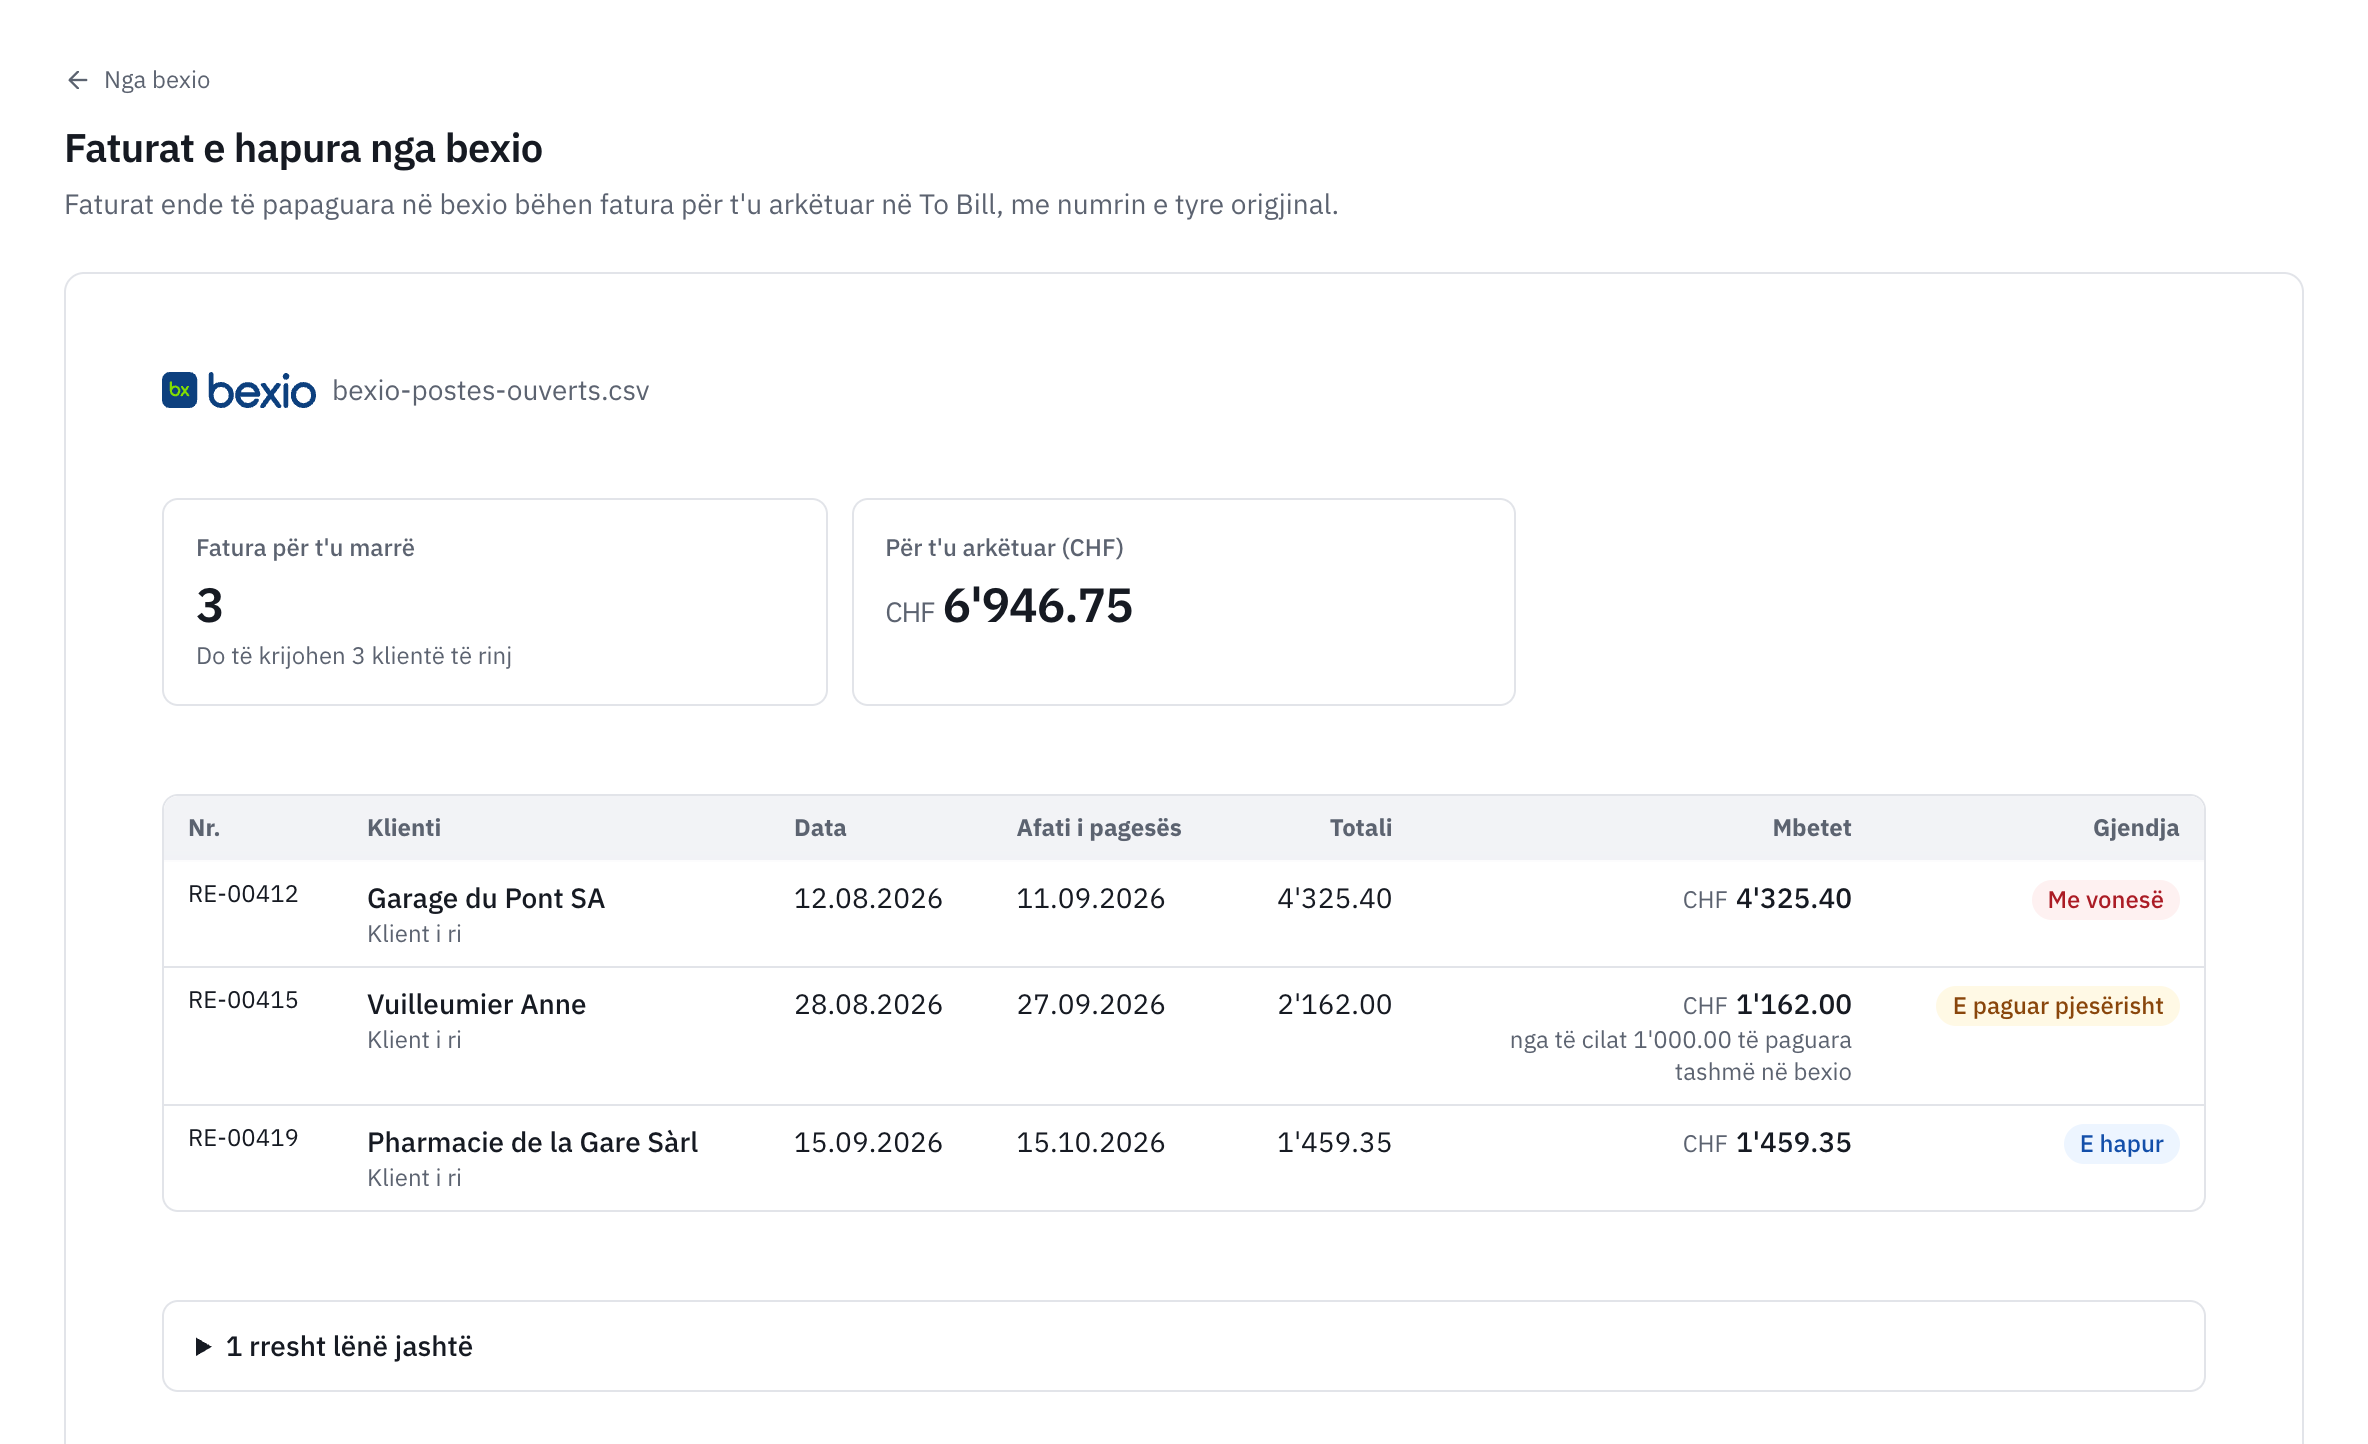Click client Garage du Pont SA
2368x1444 pixels.
tap(486, 898)
